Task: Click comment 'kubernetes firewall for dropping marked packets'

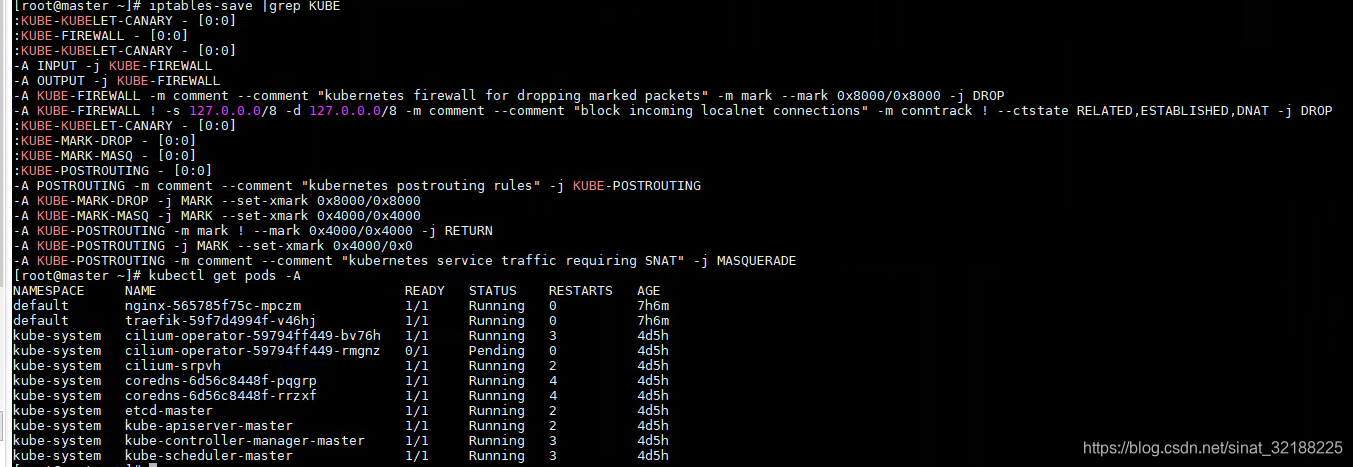Action: (x=513, y=95)
